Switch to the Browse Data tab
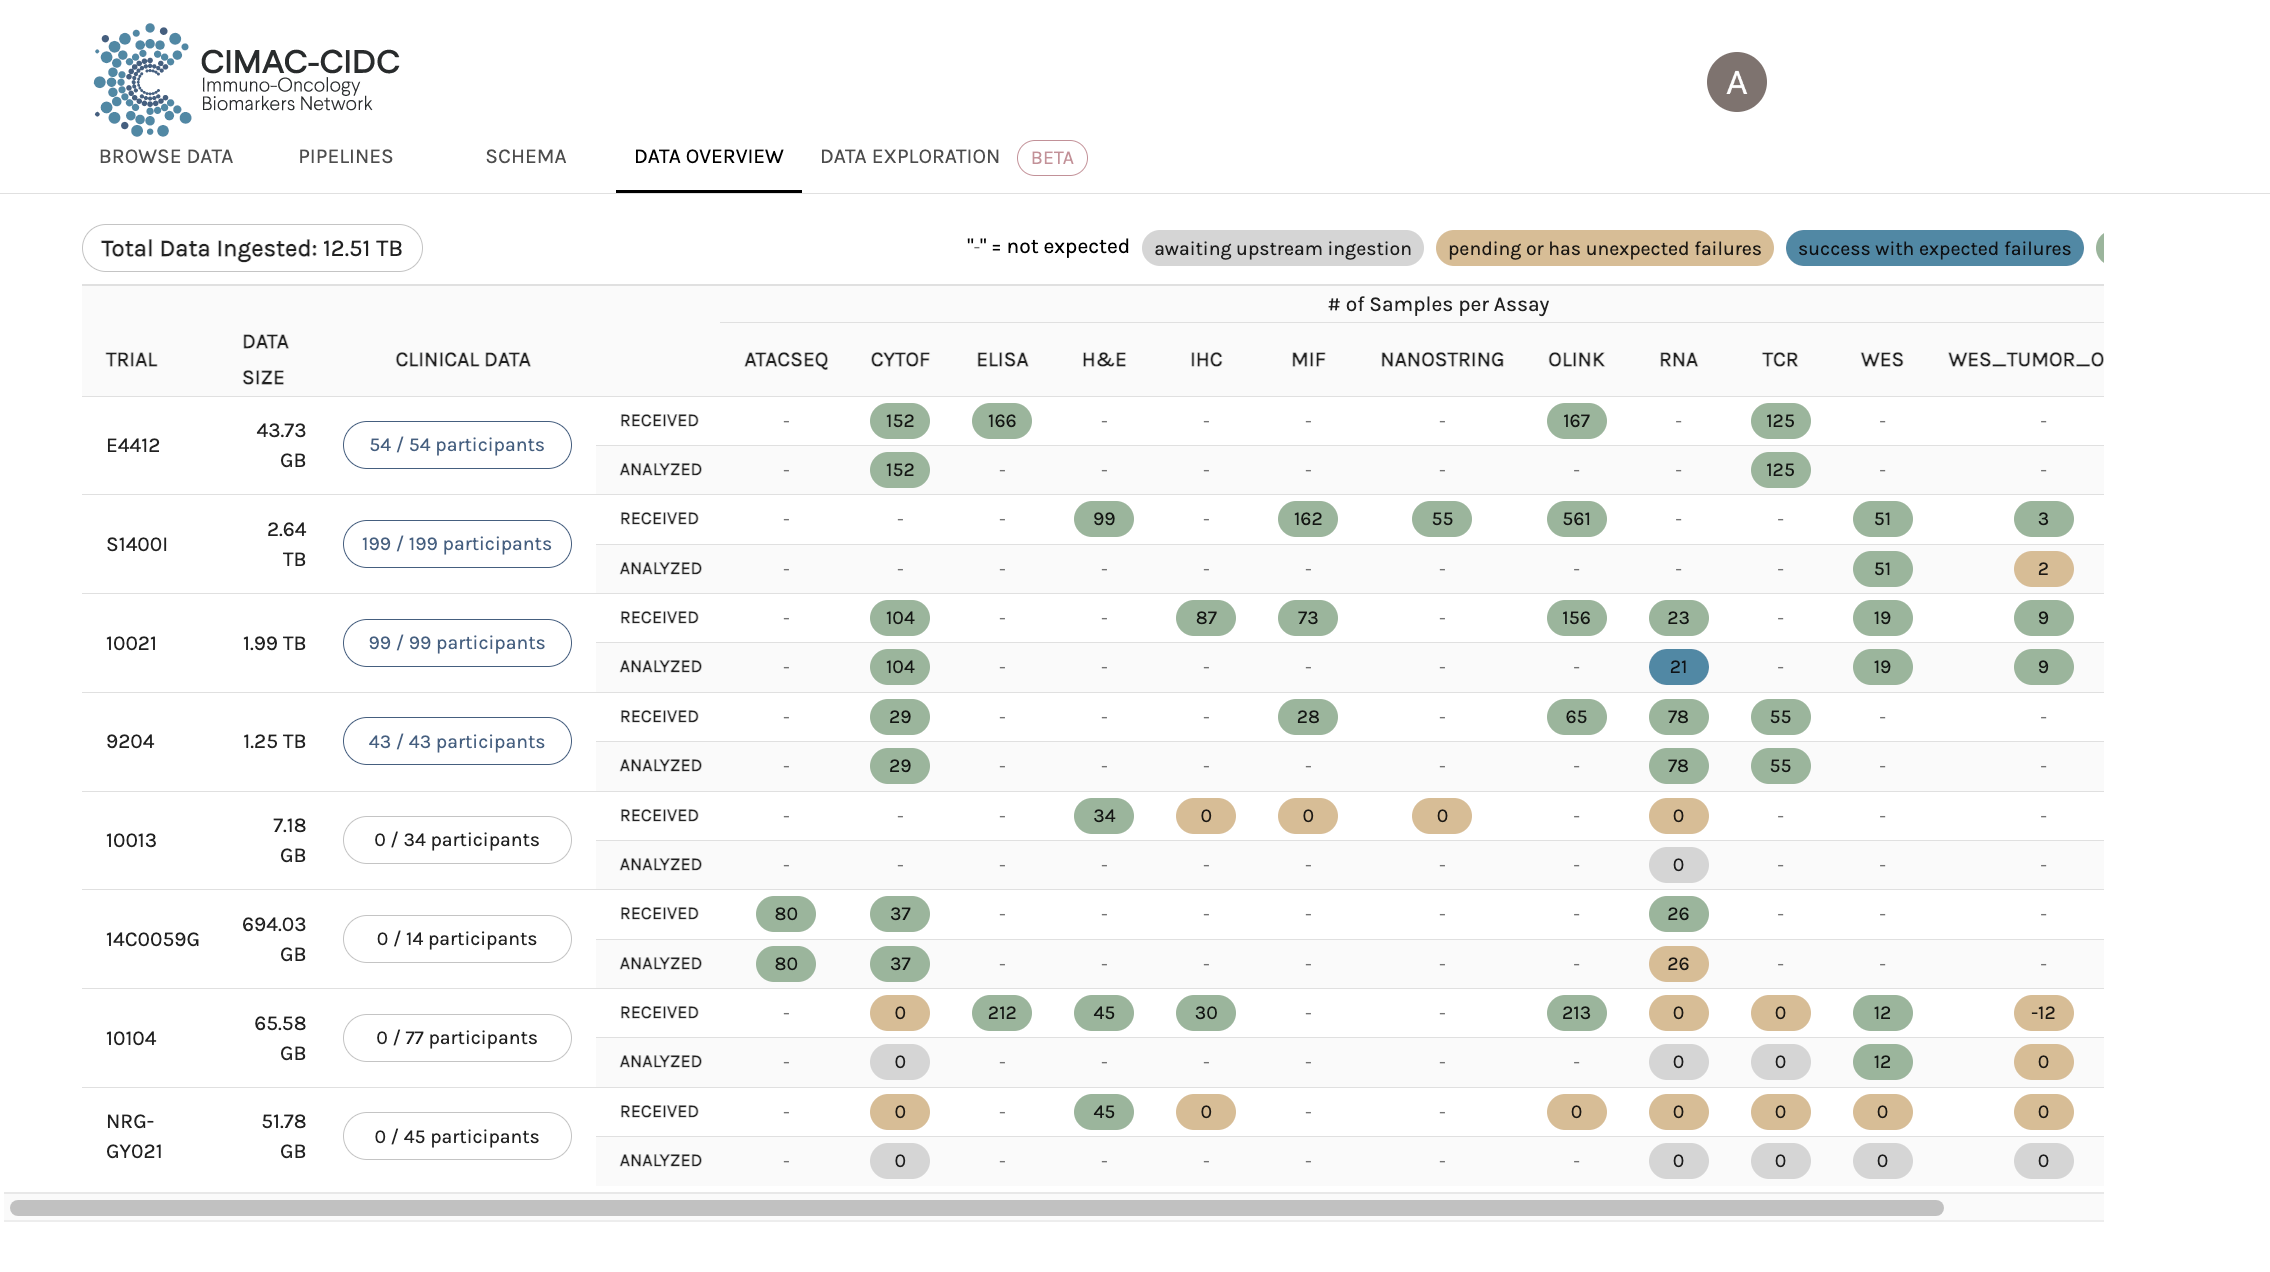 166,157
